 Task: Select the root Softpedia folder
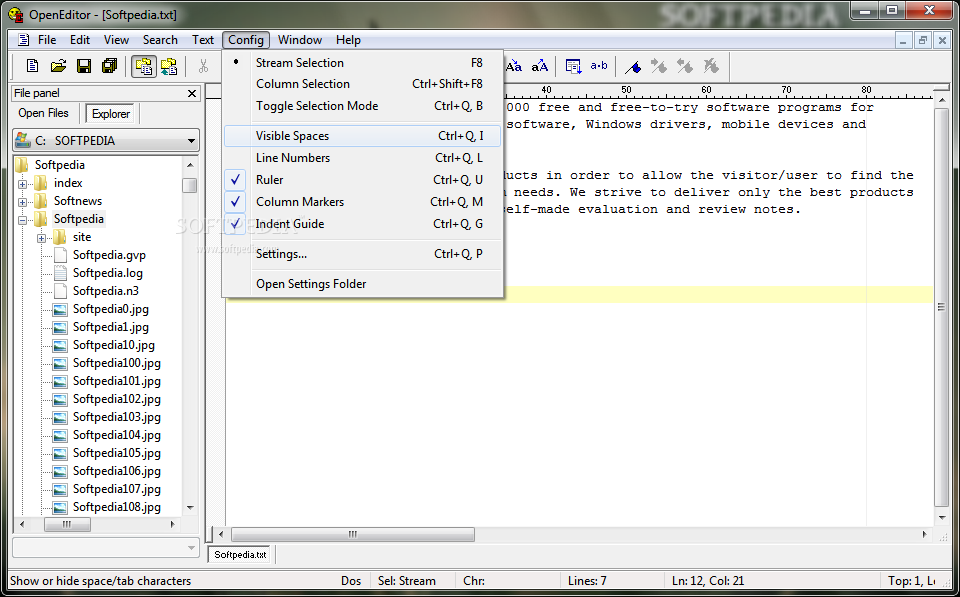point(59,165)
